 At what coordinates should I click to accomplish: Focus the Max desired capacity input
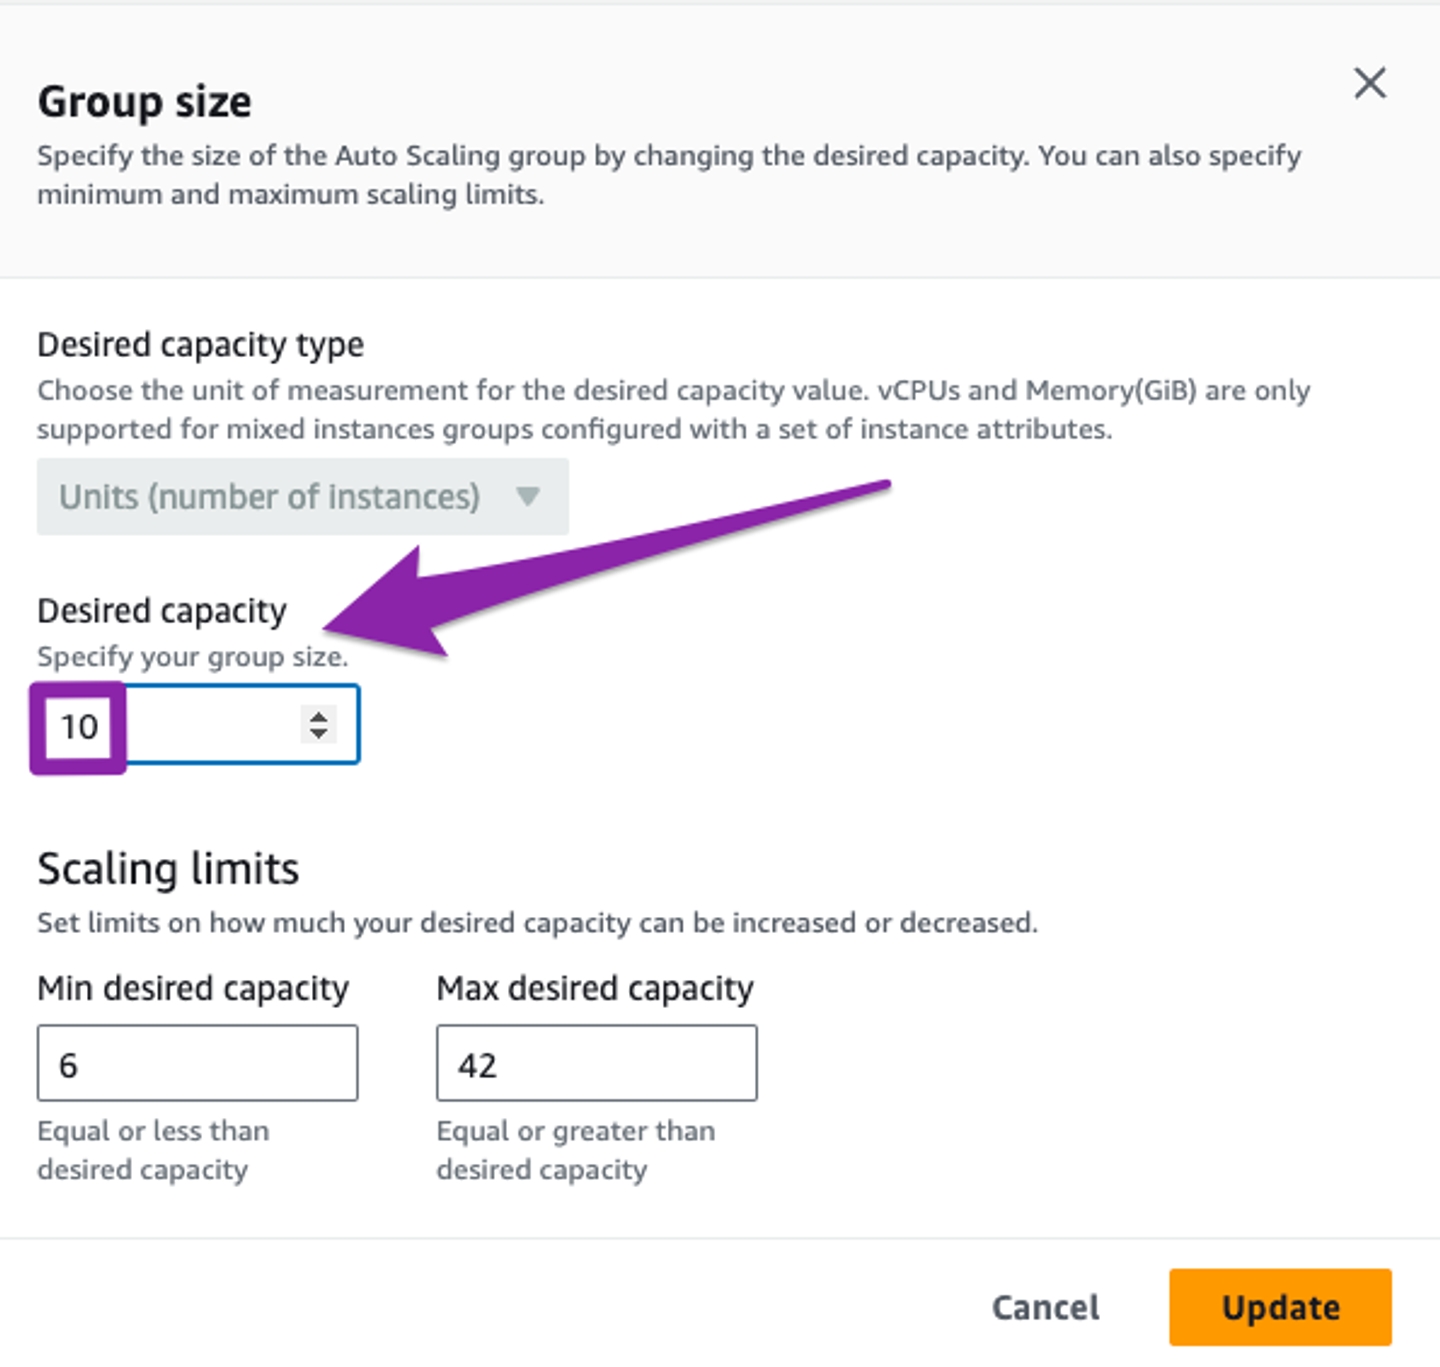[596, 1064]
